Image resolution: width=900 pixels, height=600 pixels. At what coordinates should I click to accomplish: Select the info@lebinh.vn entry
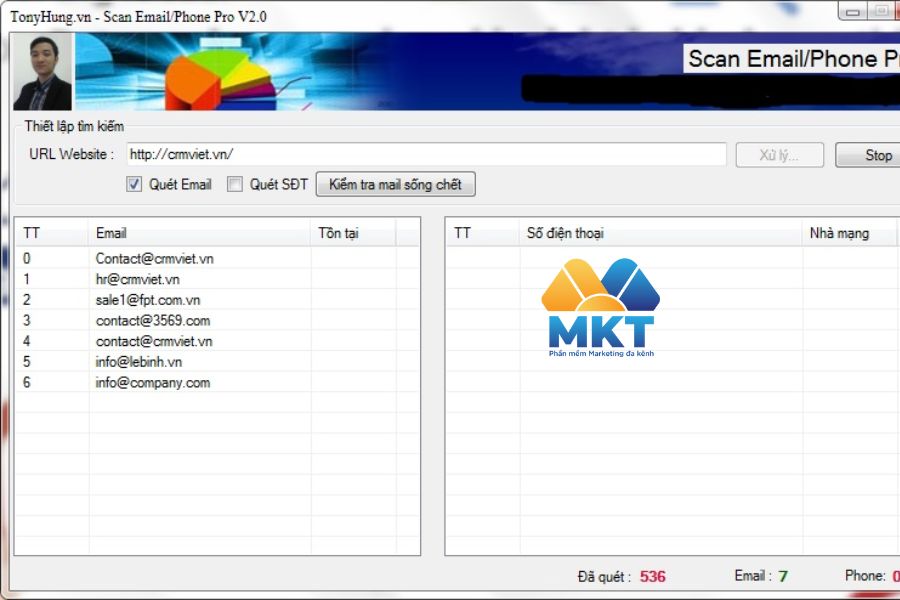[x=218, y=362]
